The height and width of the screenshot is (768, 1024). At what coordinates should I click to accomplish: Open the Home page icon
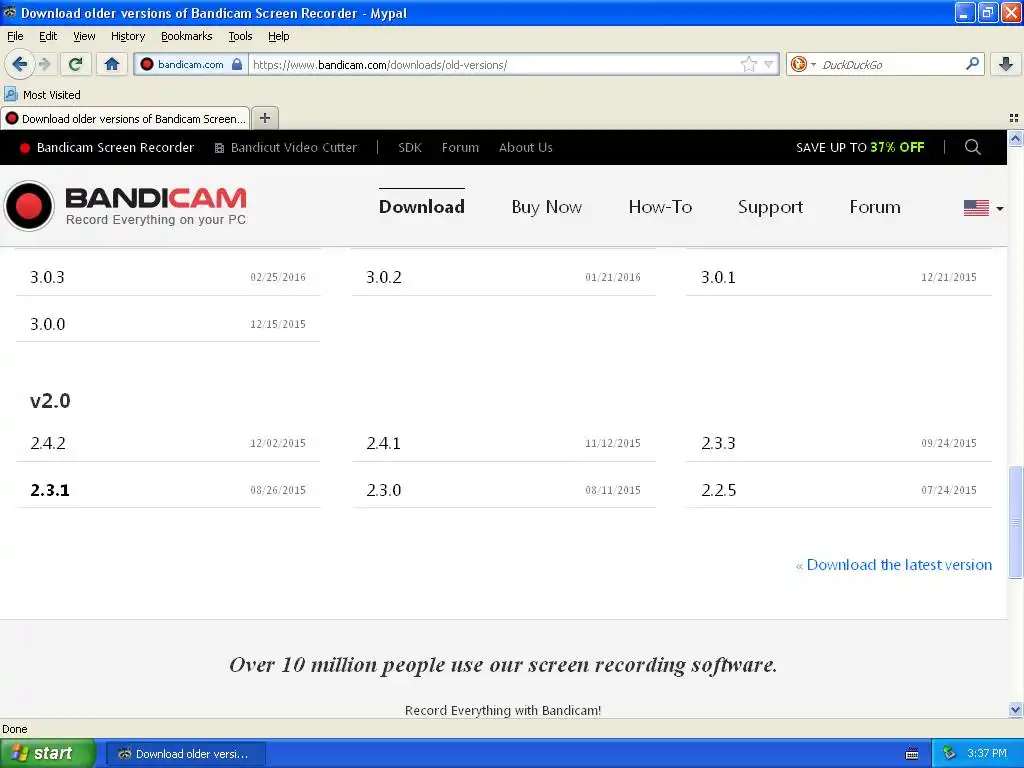[112, 64]
